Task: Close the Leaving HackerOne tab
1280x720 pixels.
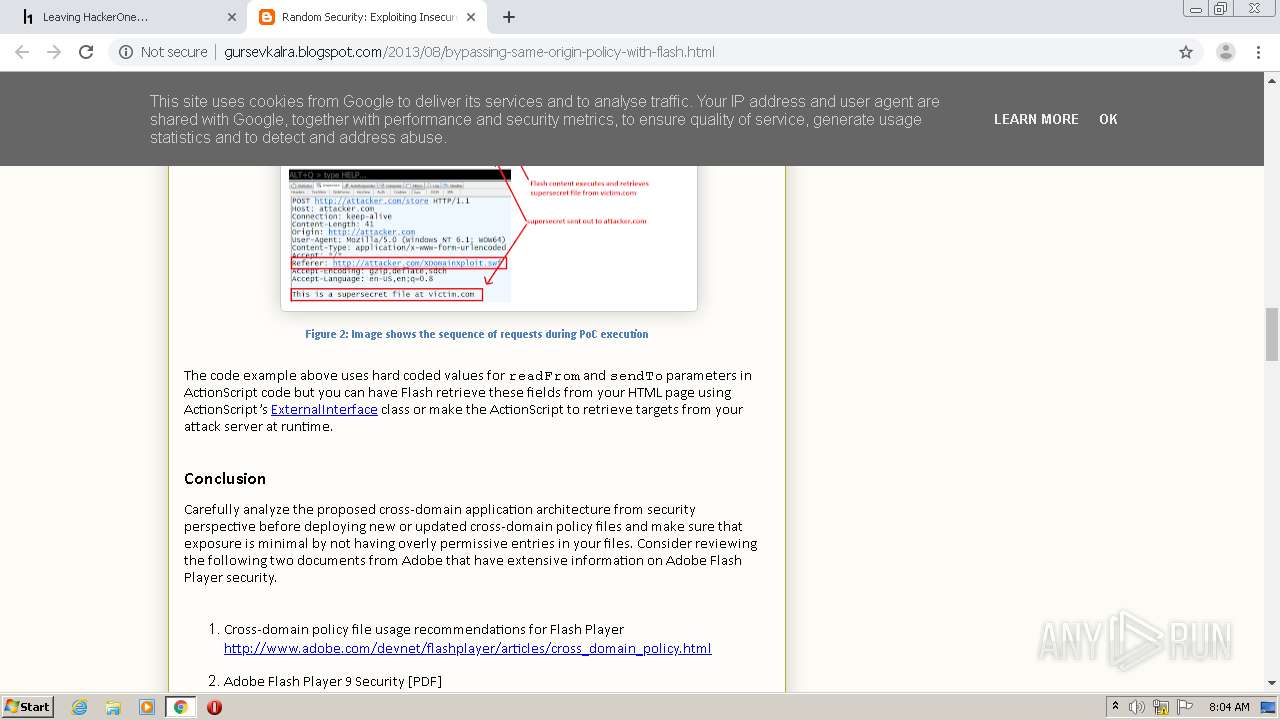Action: (232, 17)
